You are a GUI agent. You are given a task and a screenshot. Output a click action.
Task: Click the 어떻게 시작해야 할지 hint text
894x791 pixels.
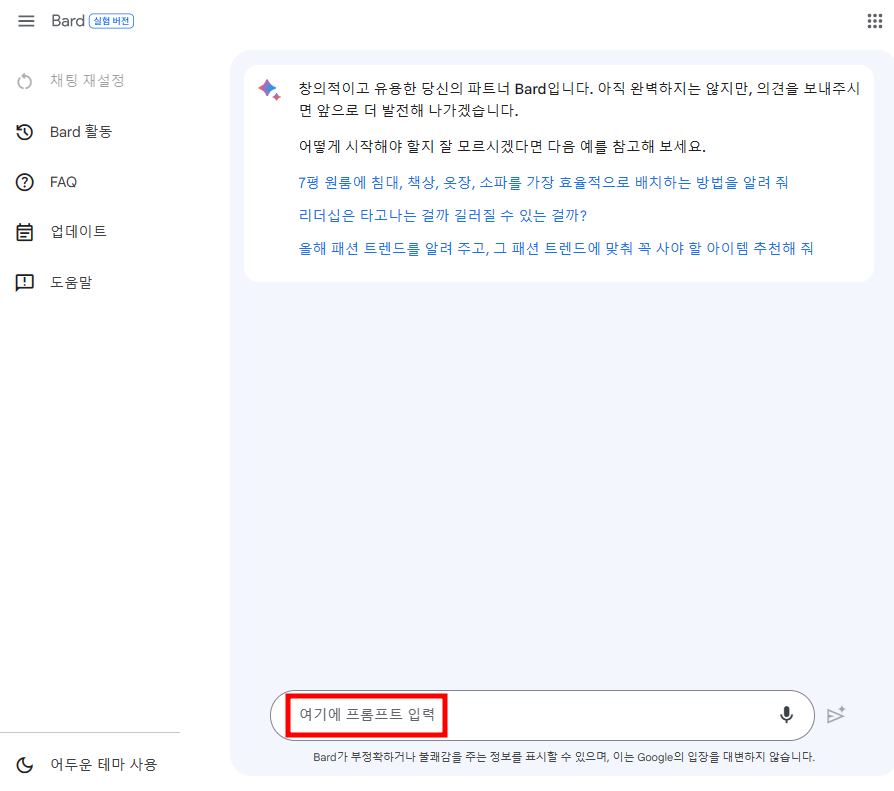coord(502,147)
